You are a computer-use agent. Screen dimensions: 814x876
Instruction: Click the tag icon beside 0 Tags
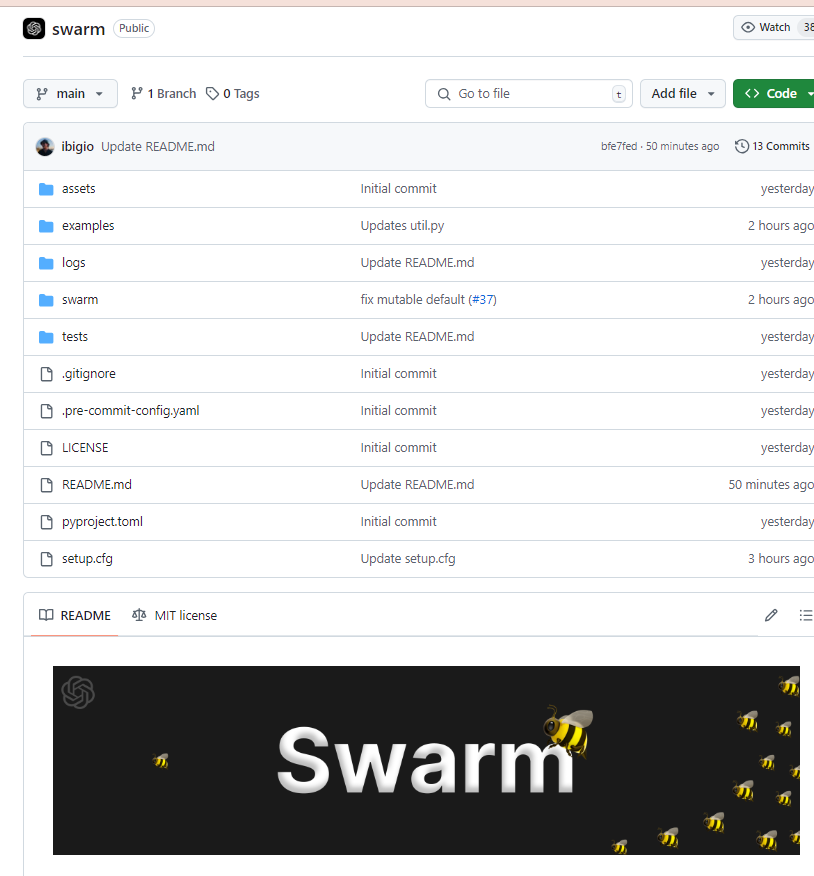coord(212,93)
